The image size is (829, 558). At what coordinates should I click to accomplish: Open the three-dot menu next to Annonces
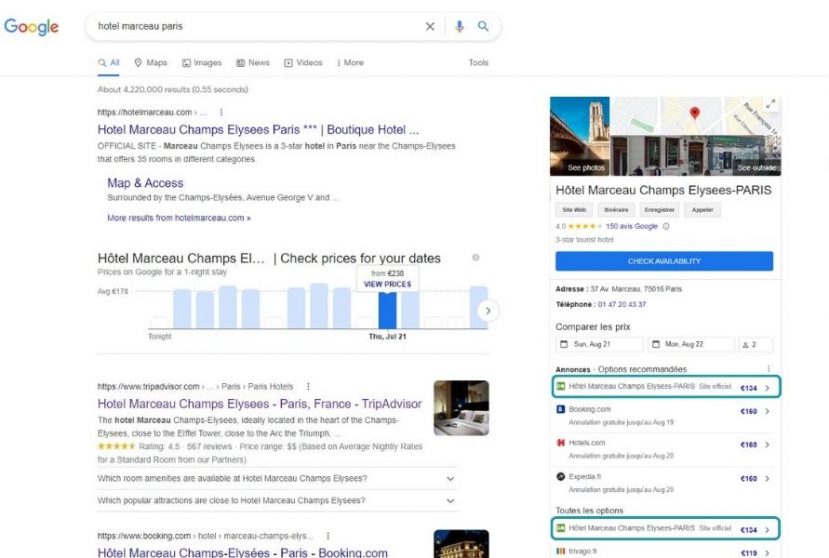tap(768, 369)
